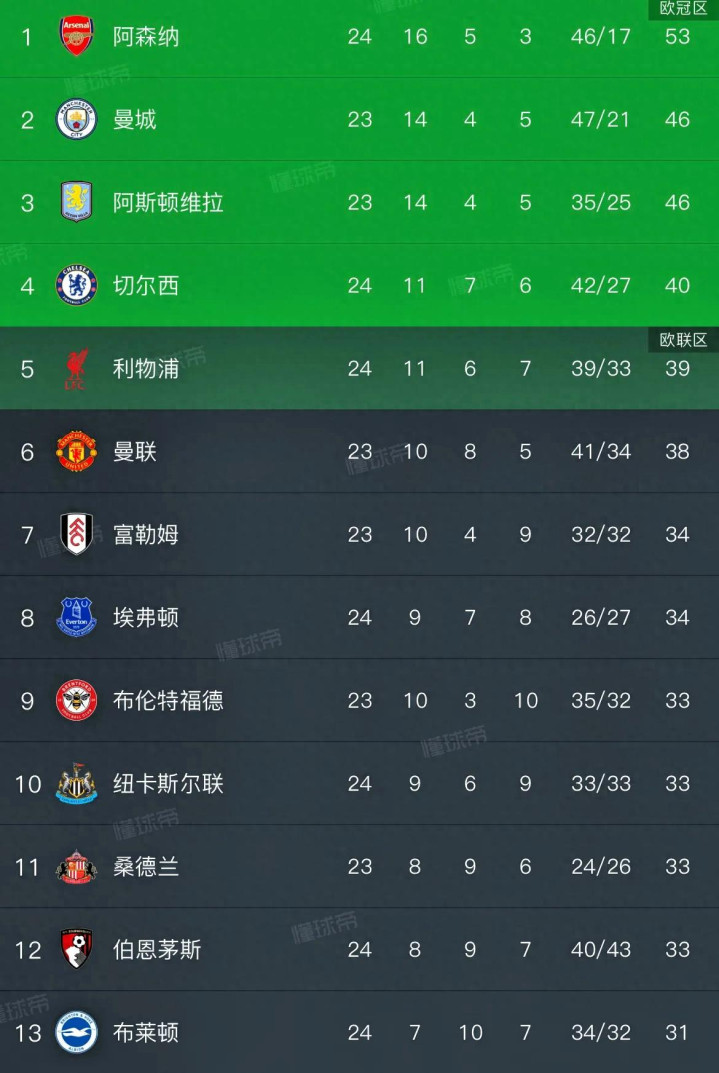Viewport: 719px width, 1073px height.
Task: Select the Aston Villa crest
Action: (76, 203)
